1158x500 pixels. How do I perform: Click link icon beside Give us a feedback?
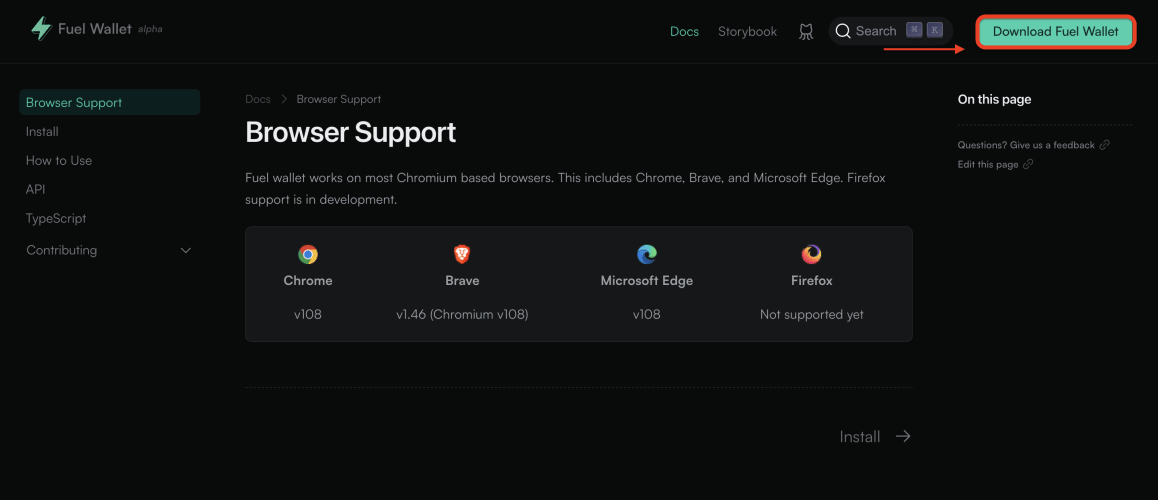click(x=1104, y=145)
